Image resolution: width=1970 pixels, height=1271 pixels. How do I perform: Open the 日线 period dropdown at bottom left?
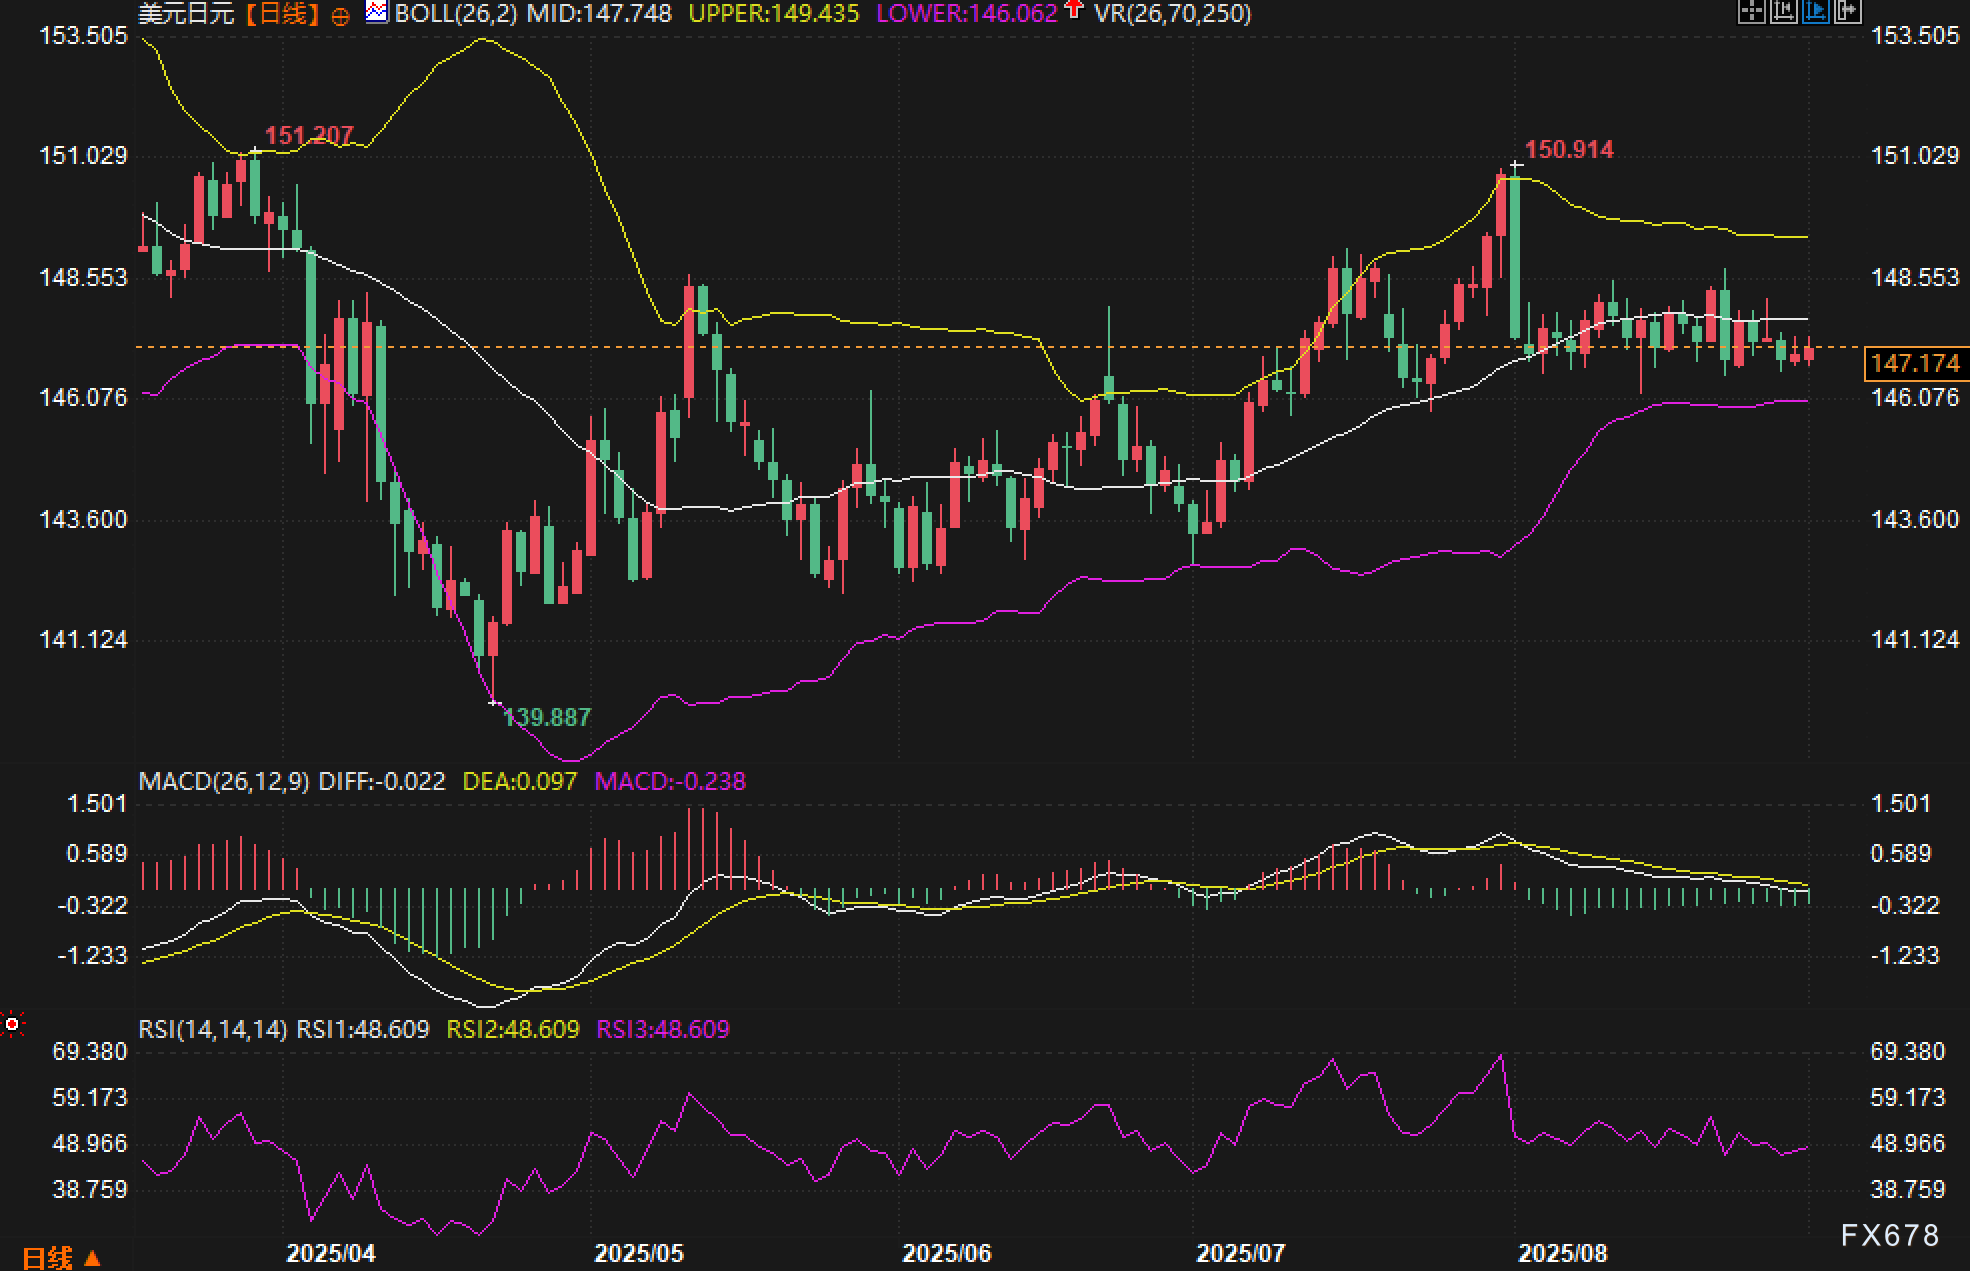61,1257
